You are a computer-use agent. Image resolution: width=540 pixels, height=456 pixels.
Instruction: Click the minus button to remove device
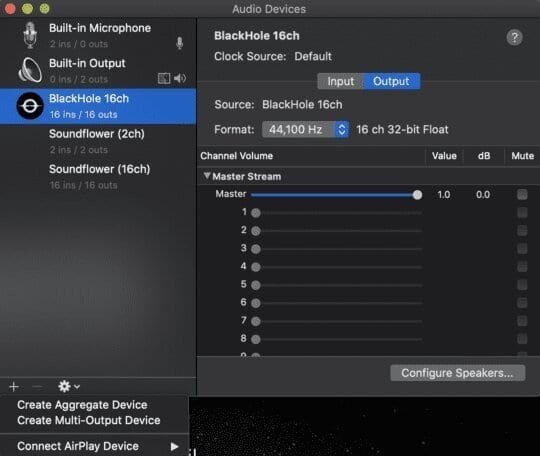pos(37,387)
